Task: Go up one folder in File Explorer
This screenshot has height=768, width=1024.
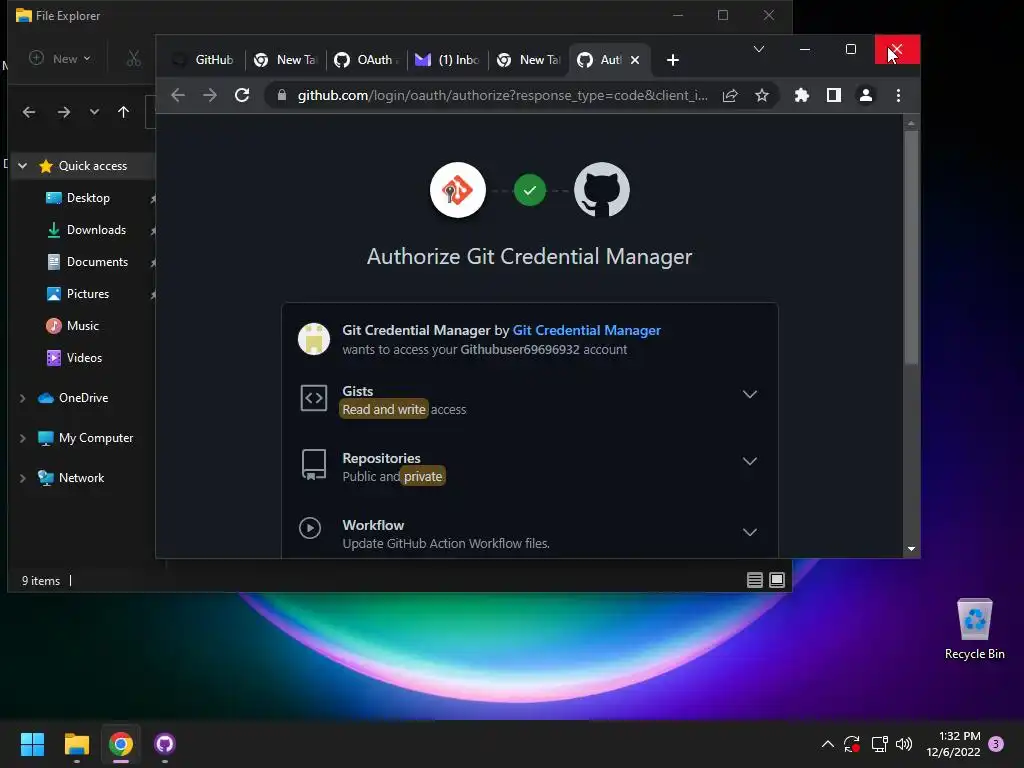Action: tap(123, 112)
